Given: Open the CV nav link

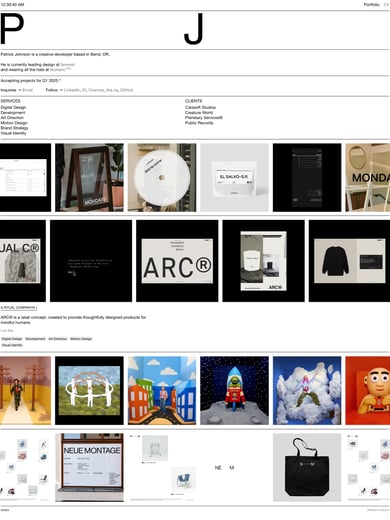Looking at the screenshot, I should click(386, 5).
